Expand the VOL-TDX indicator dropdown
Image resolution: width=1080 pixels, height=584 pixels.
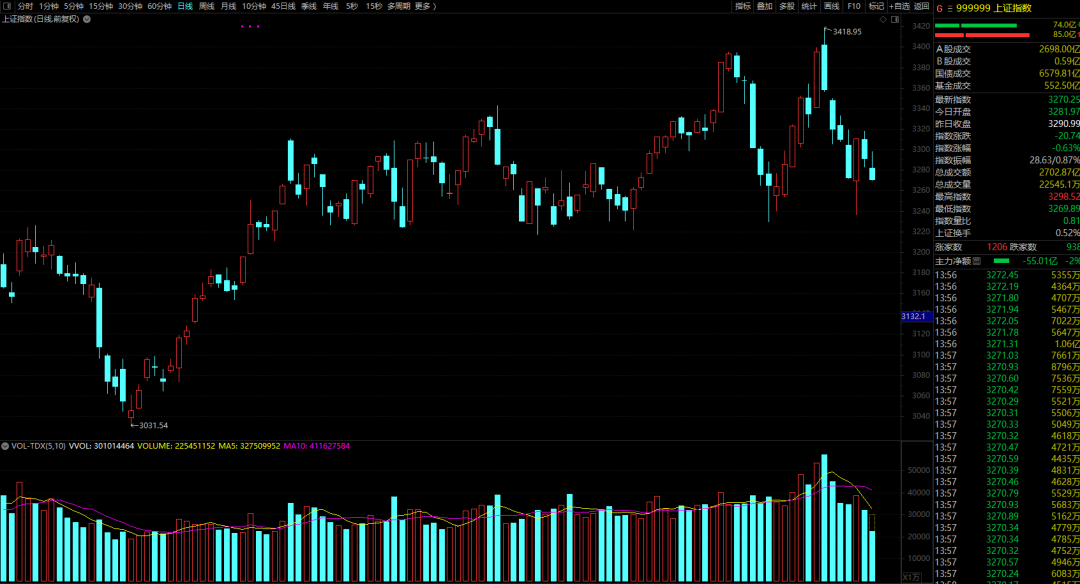point(5,446)
